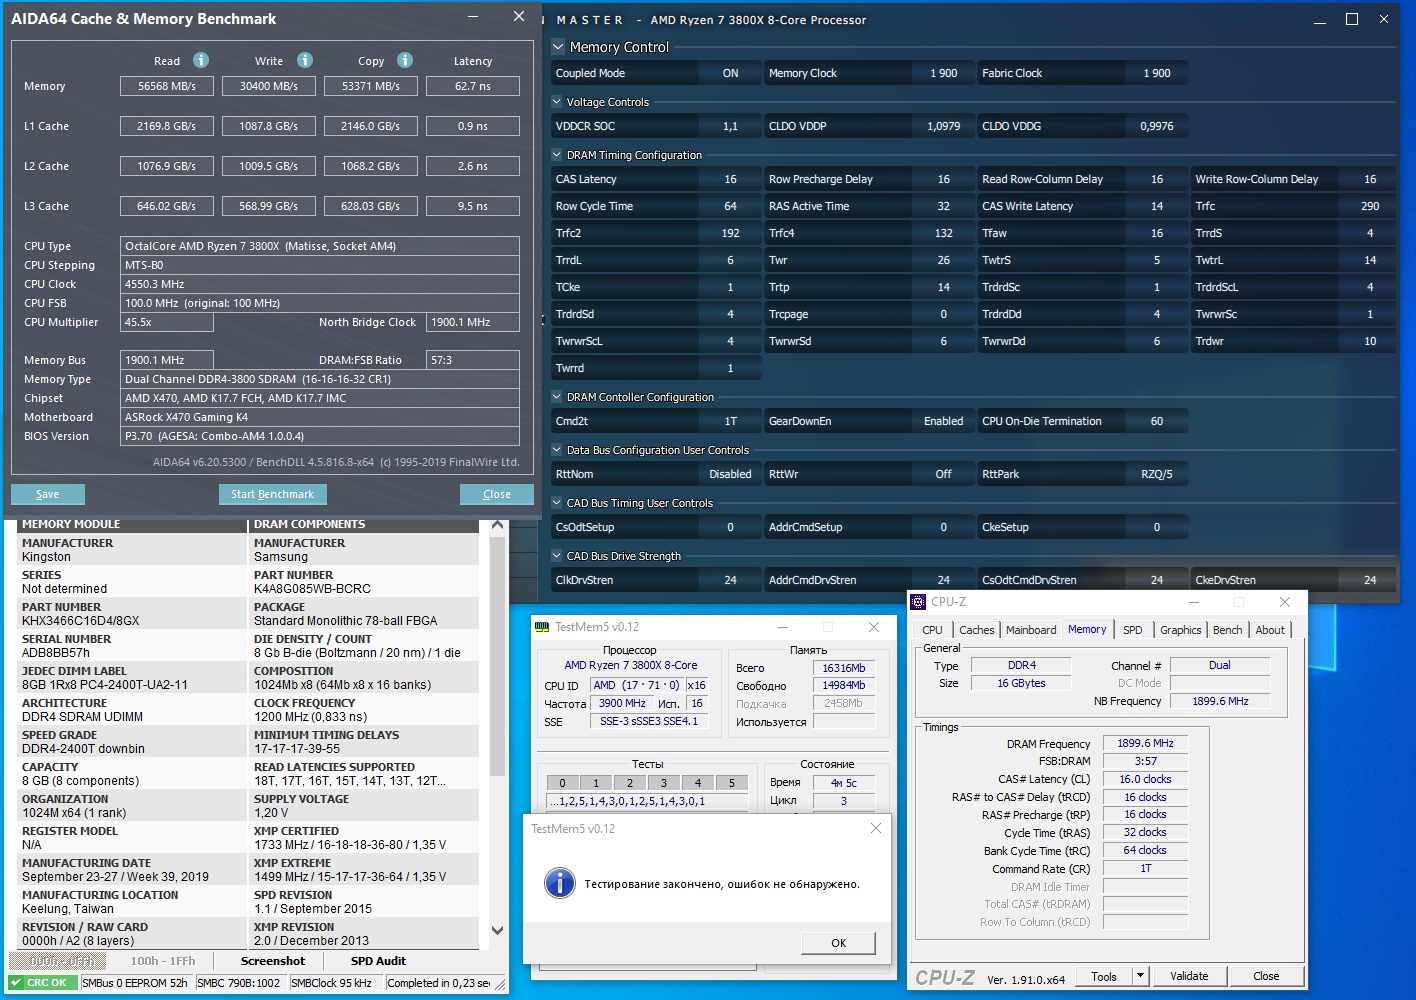Click the Memory Clock value 1 900
This screenshot has width=1416, height=1000.
point(943,73)
